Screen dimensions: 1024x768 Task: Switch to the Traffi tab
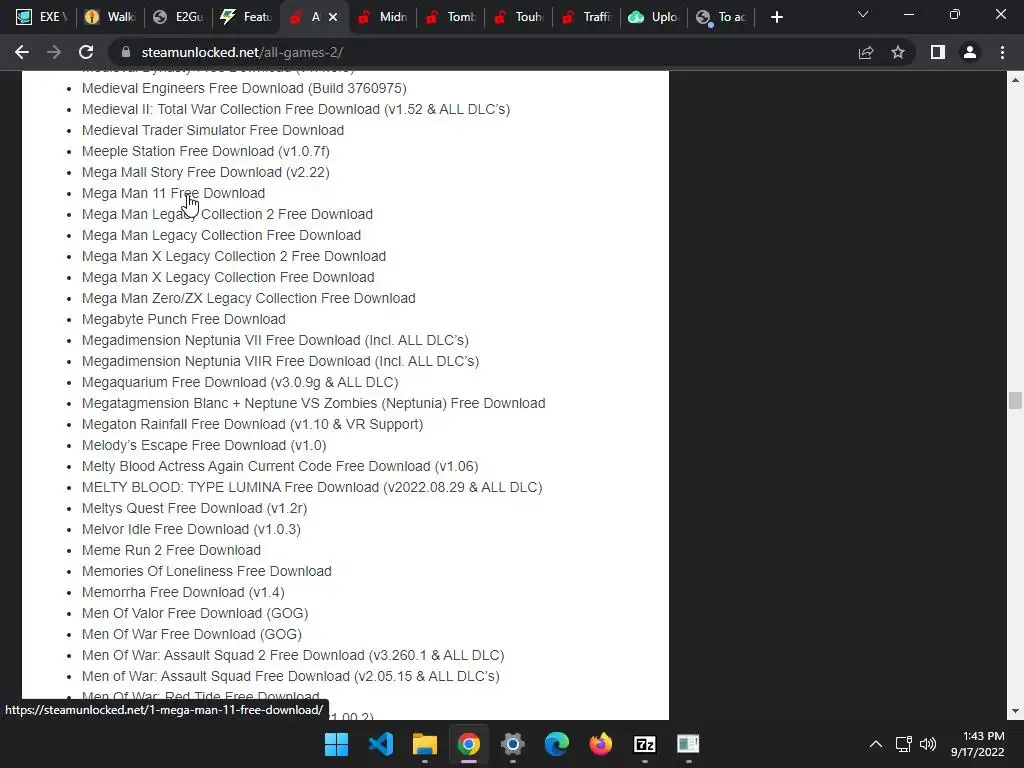588,17
